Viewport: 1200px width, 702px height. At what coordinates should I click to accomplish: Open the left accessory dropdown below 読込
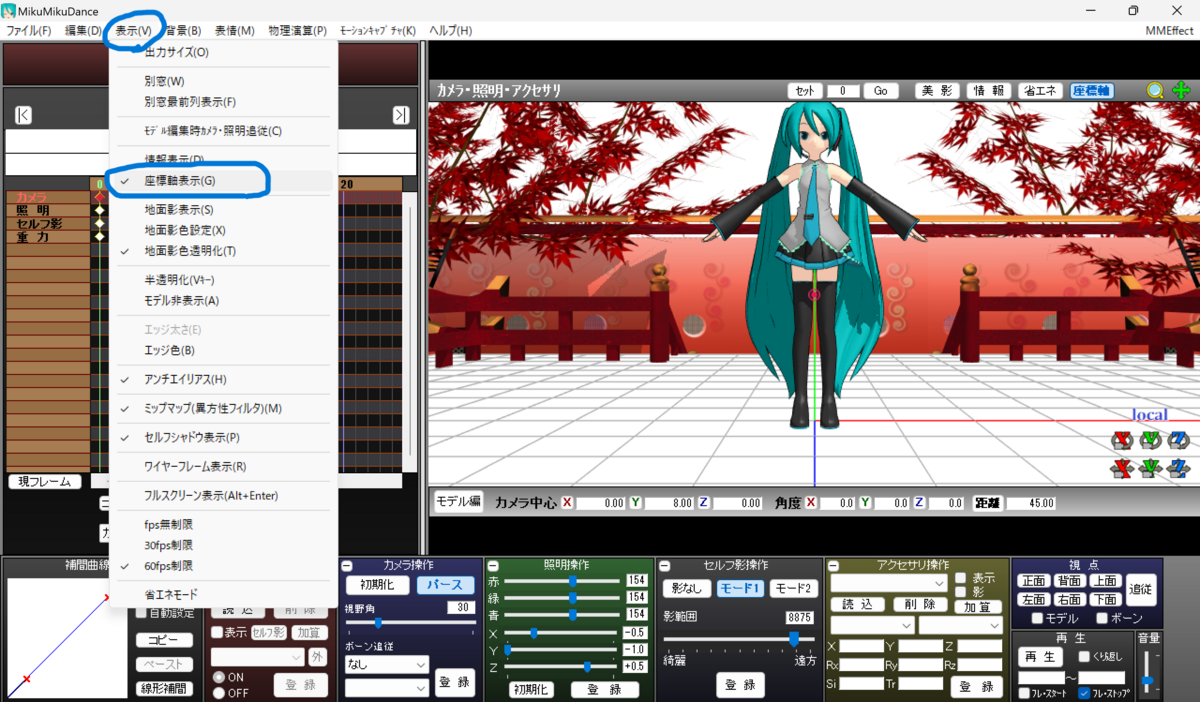(872, 625)
